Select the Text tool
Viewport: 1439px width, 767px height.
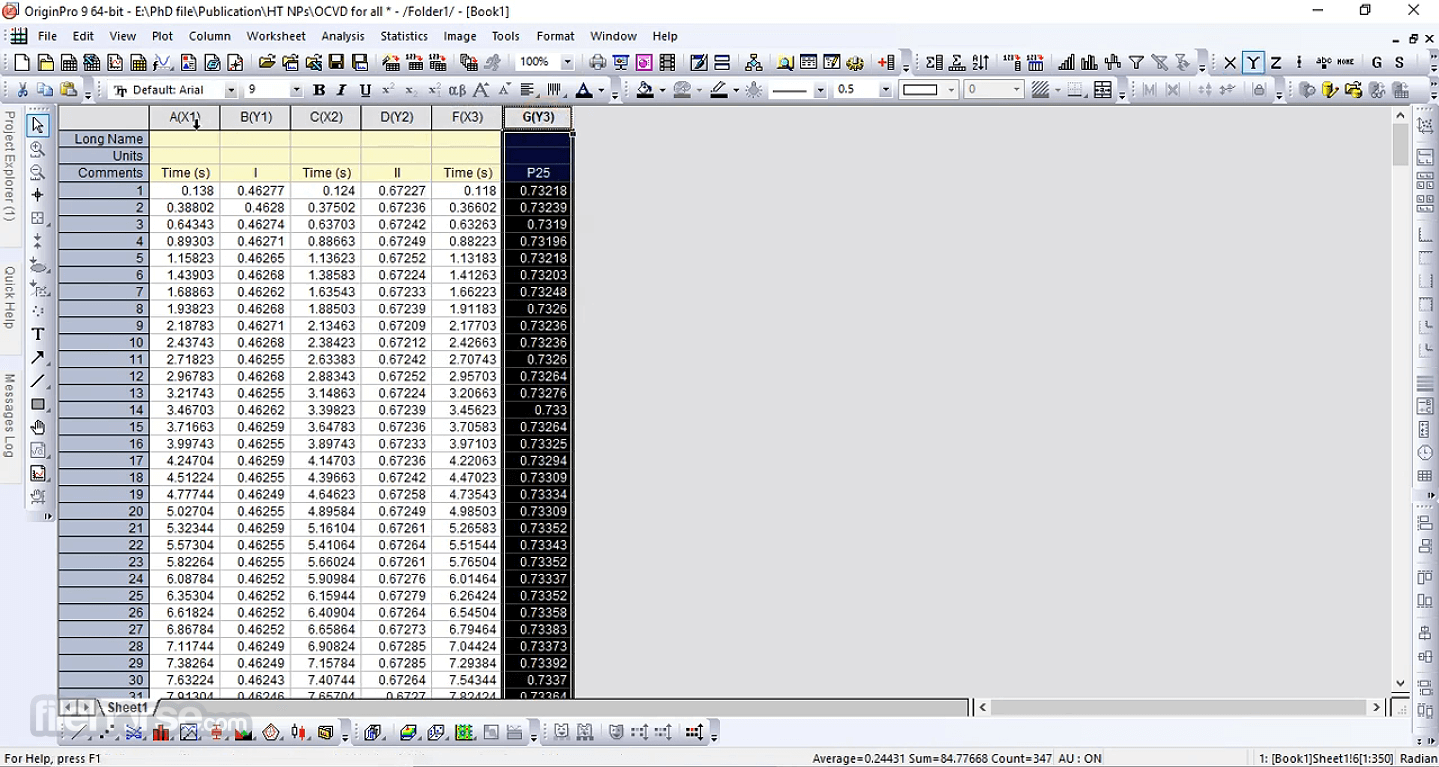click(38, 334)
